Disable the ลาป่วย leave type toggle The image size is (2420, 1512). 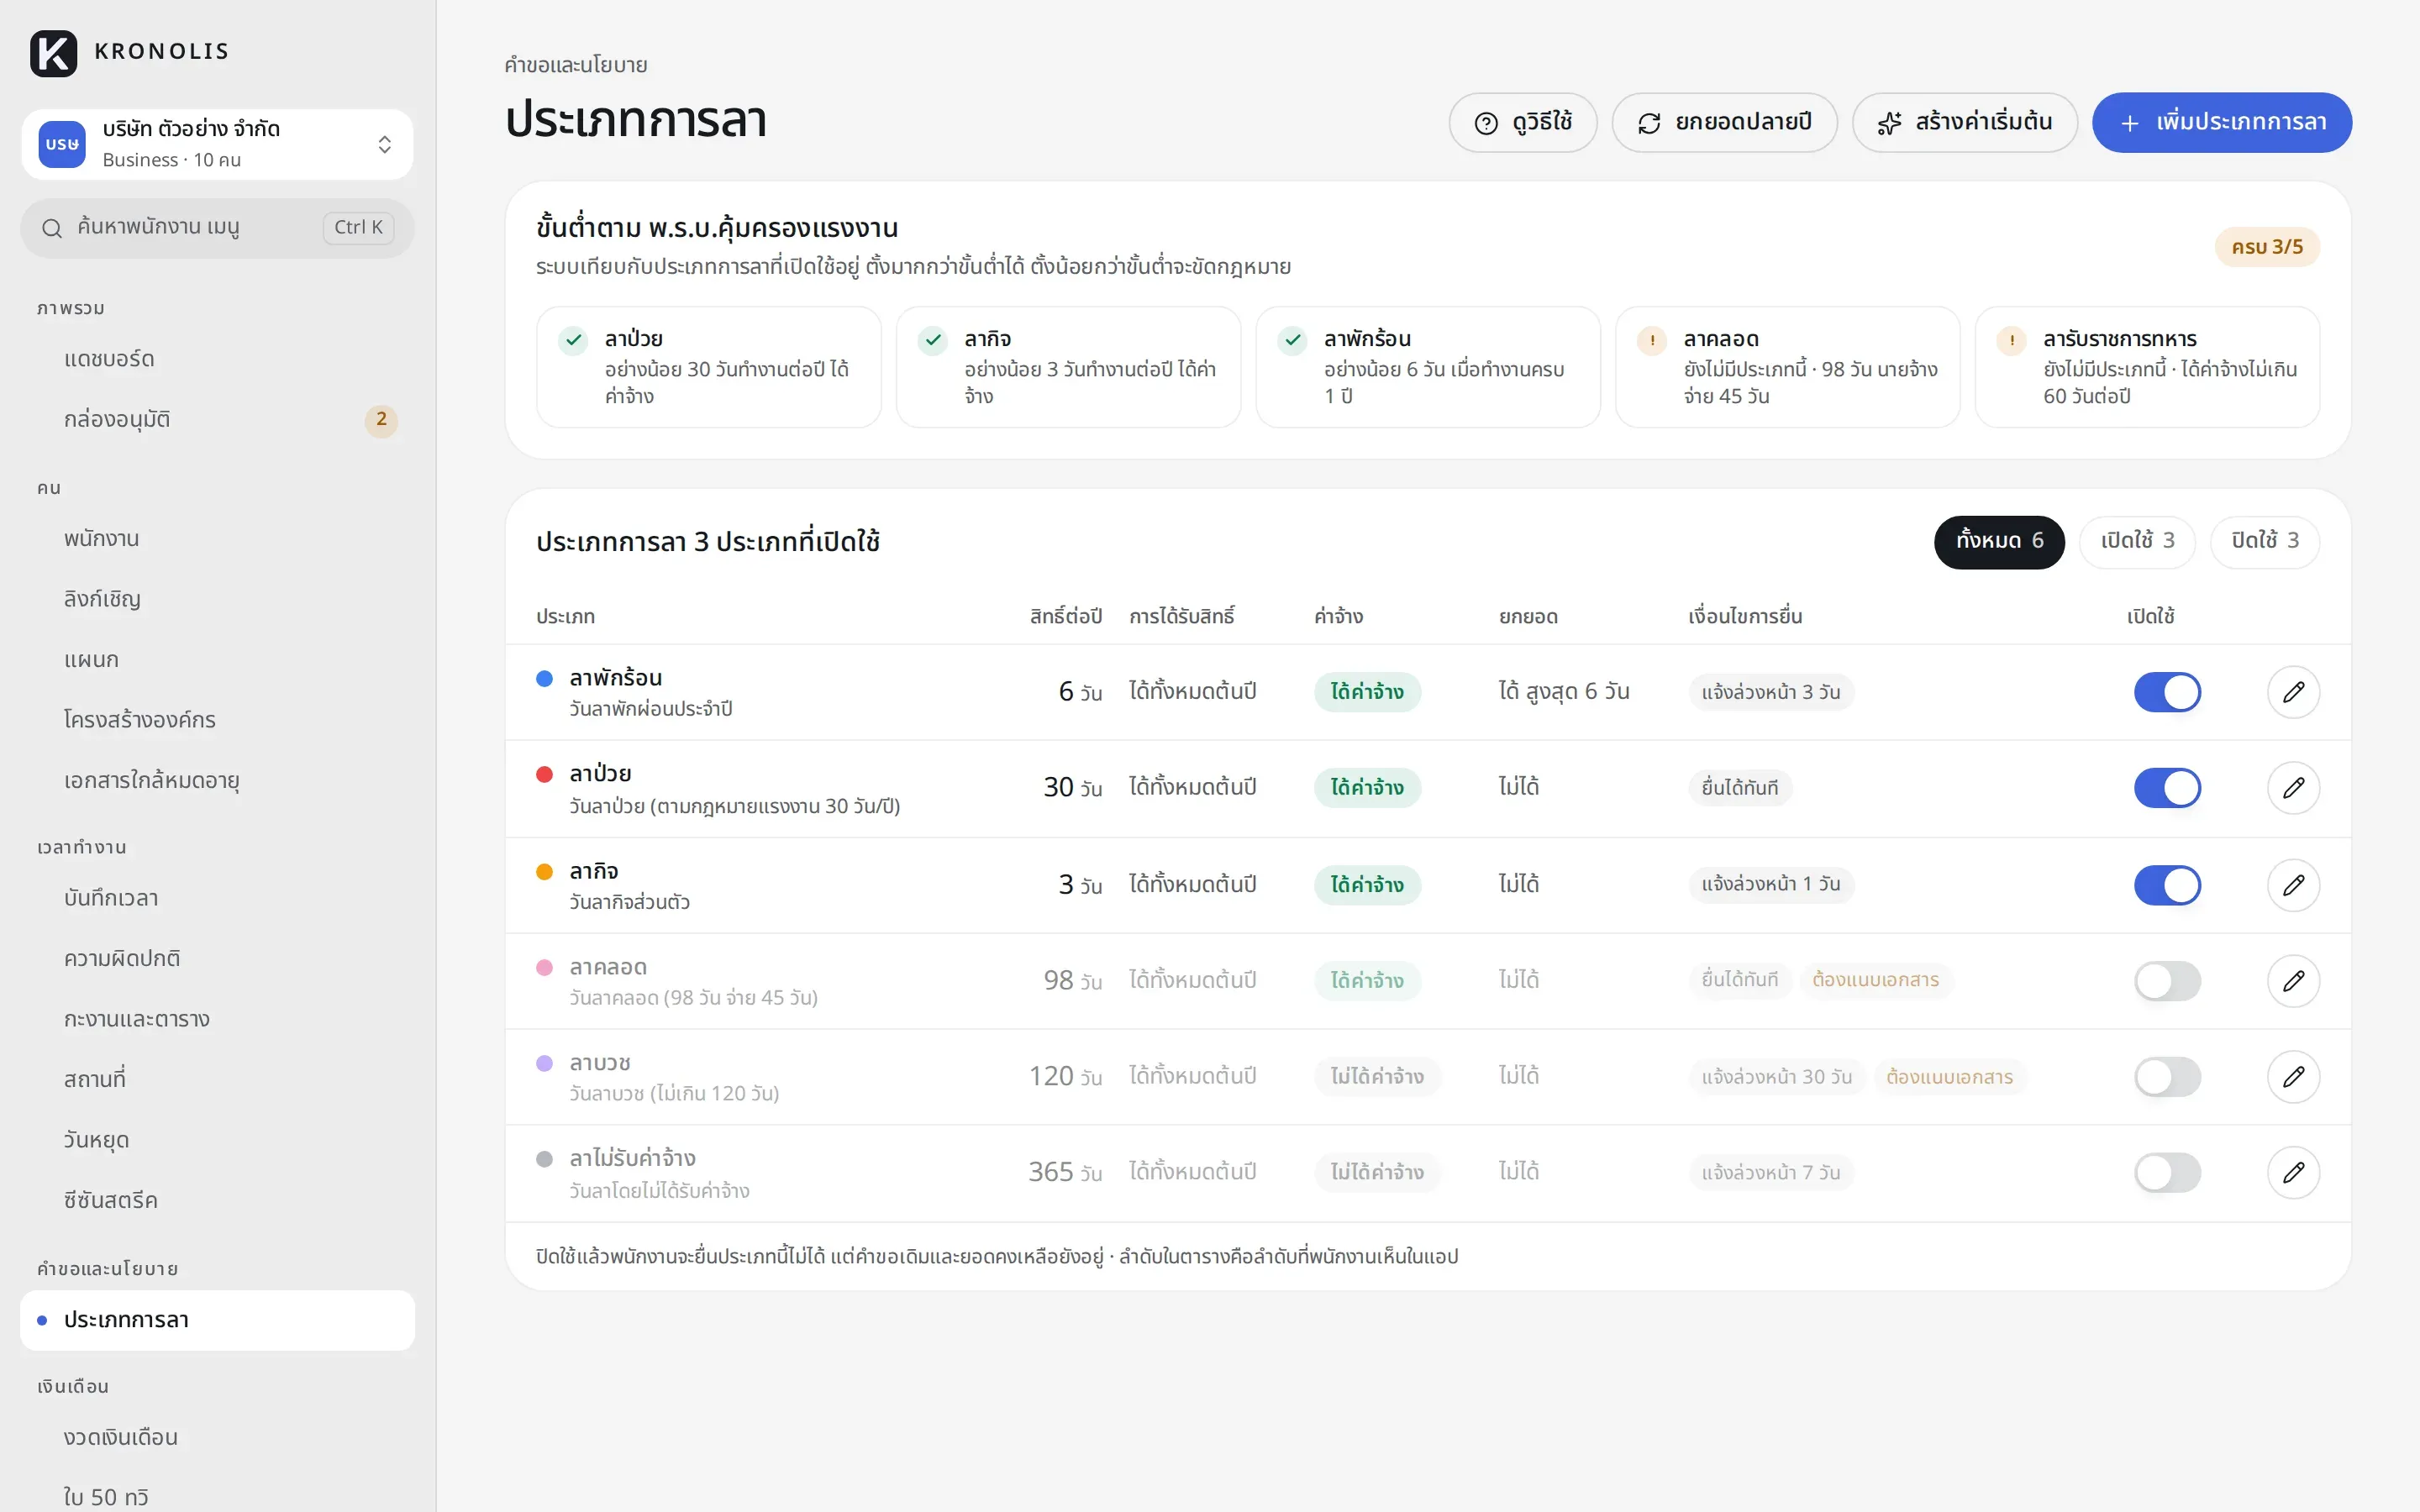[2167, 788]
